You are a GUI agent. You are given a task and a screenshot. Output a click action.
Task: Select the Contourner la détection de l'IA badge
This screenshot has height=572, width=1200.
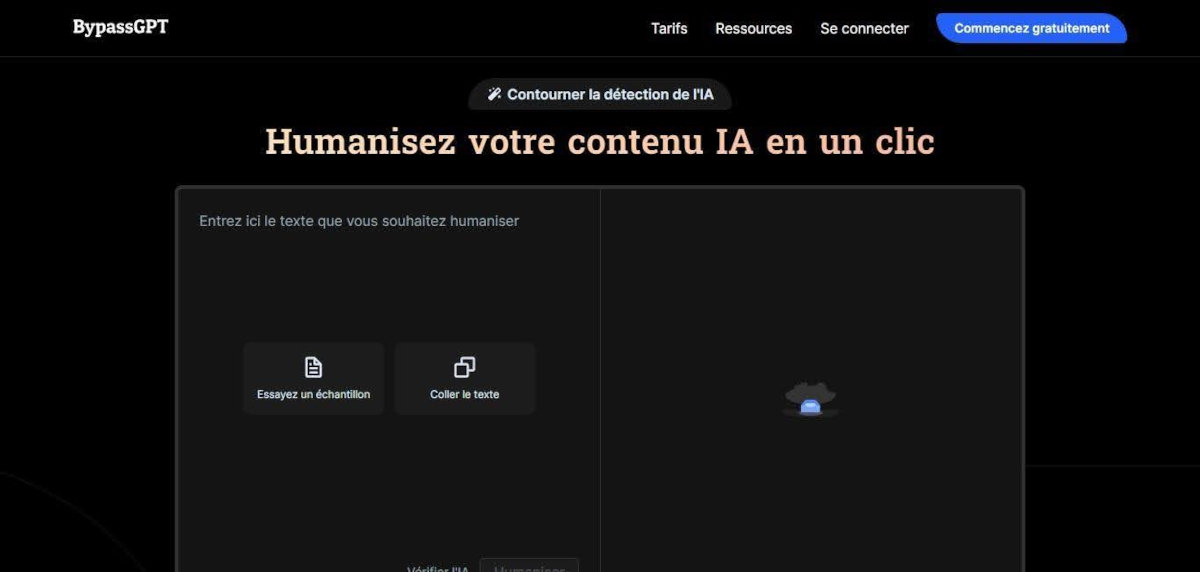click(600, 94)
